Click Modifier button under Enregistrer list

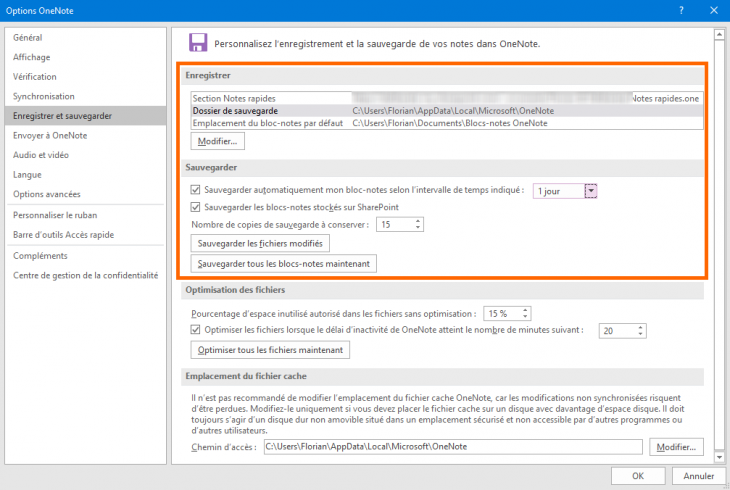(x=217, y=141)
